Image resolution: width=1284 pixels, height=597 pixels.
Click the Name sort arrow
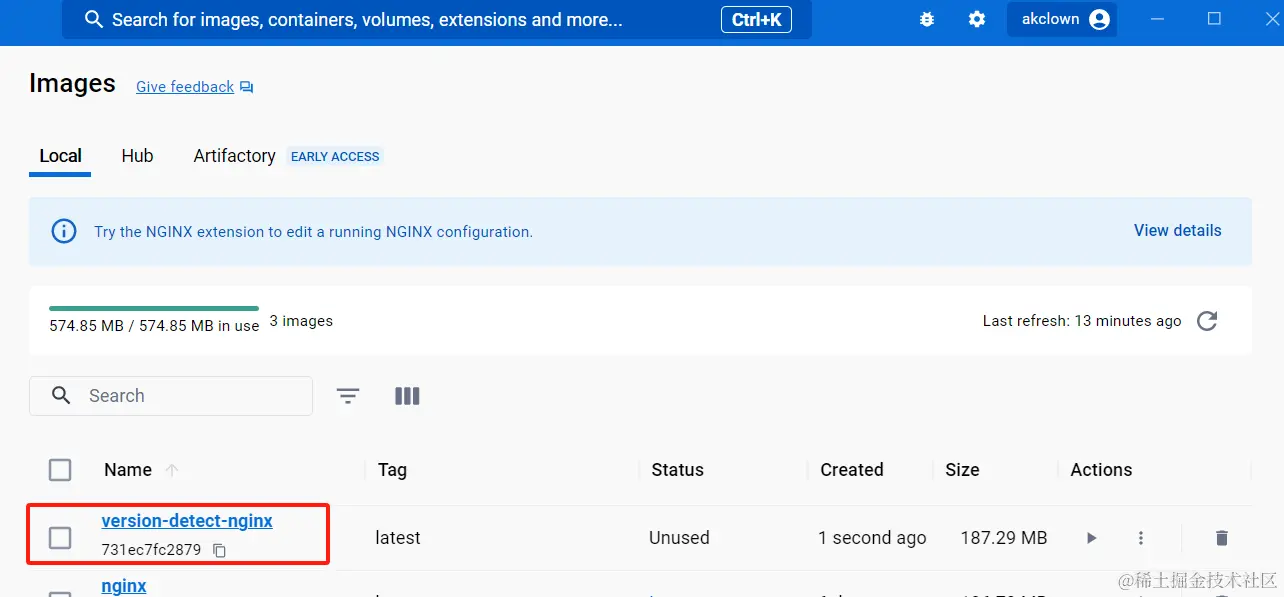(172, 470)
